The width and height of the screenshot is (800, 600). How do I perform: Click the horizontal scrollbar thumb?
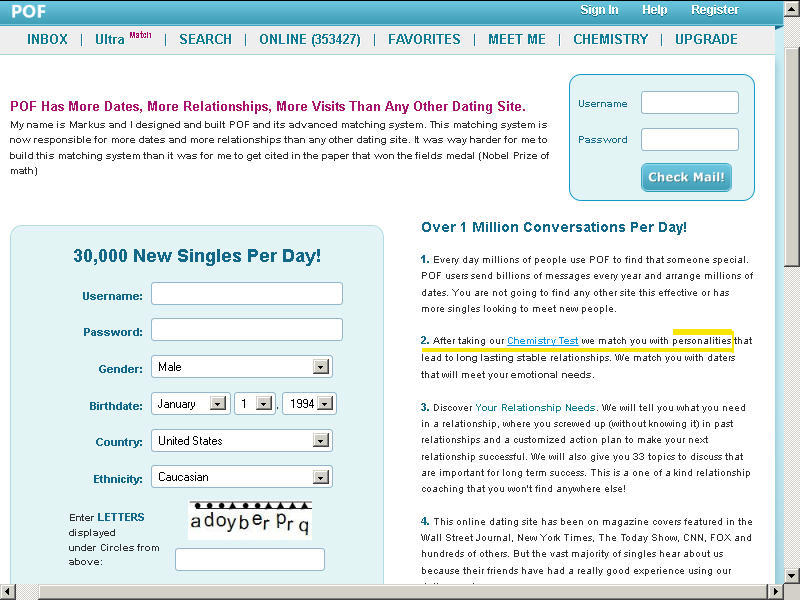tap(403, 592)
